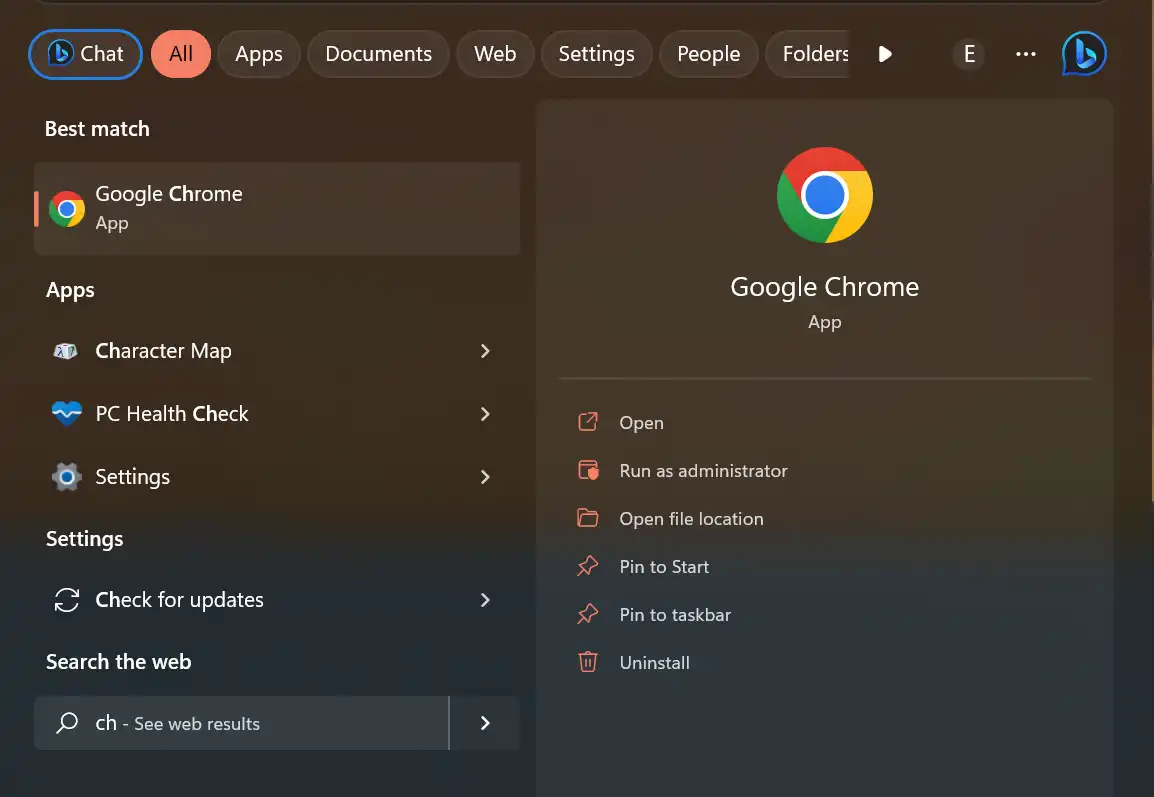Click the Run as administrator shield icon
The image size is (1154, 797).
pyautogui.click(x=588, y=470)
